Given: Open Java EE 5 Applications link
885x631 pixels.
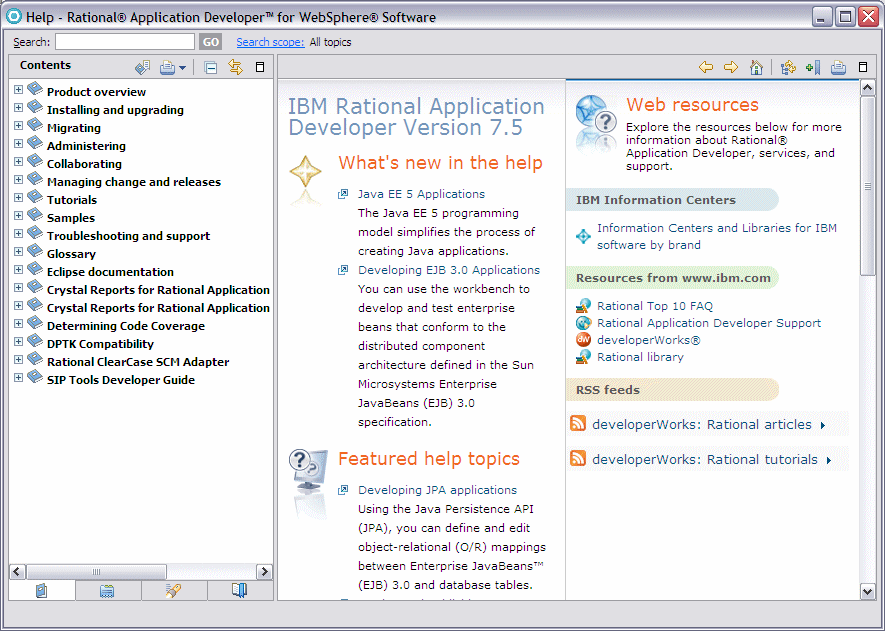Looking at the screenshot, I should click(421, 194).
